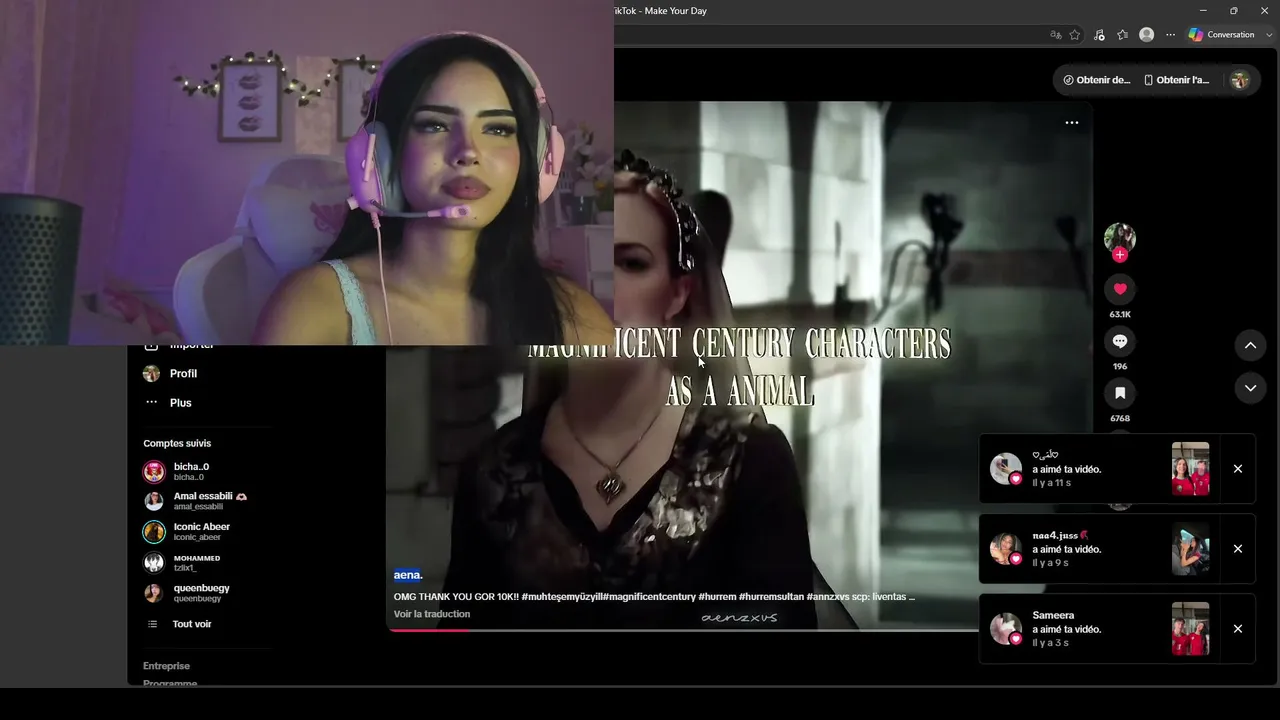Open the browser profile avatar
Screen dimensions: 1280x720
point(1147,35)
